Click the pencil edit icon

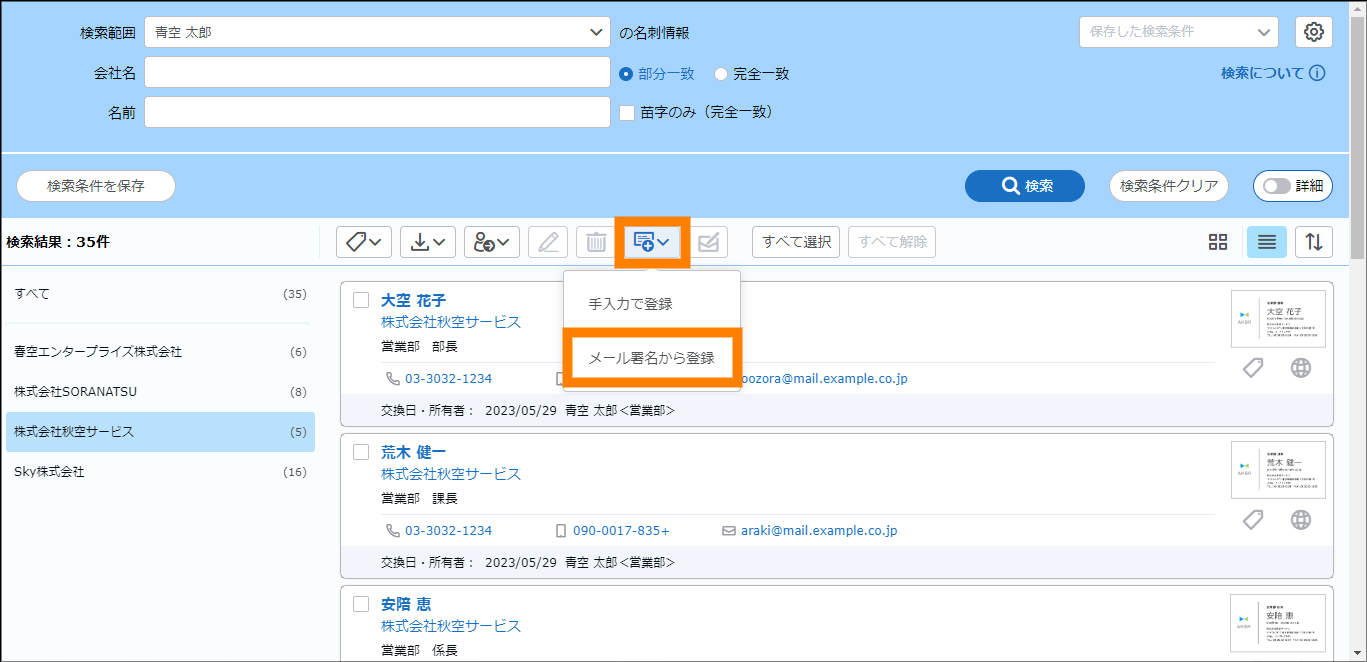(548, 242)
